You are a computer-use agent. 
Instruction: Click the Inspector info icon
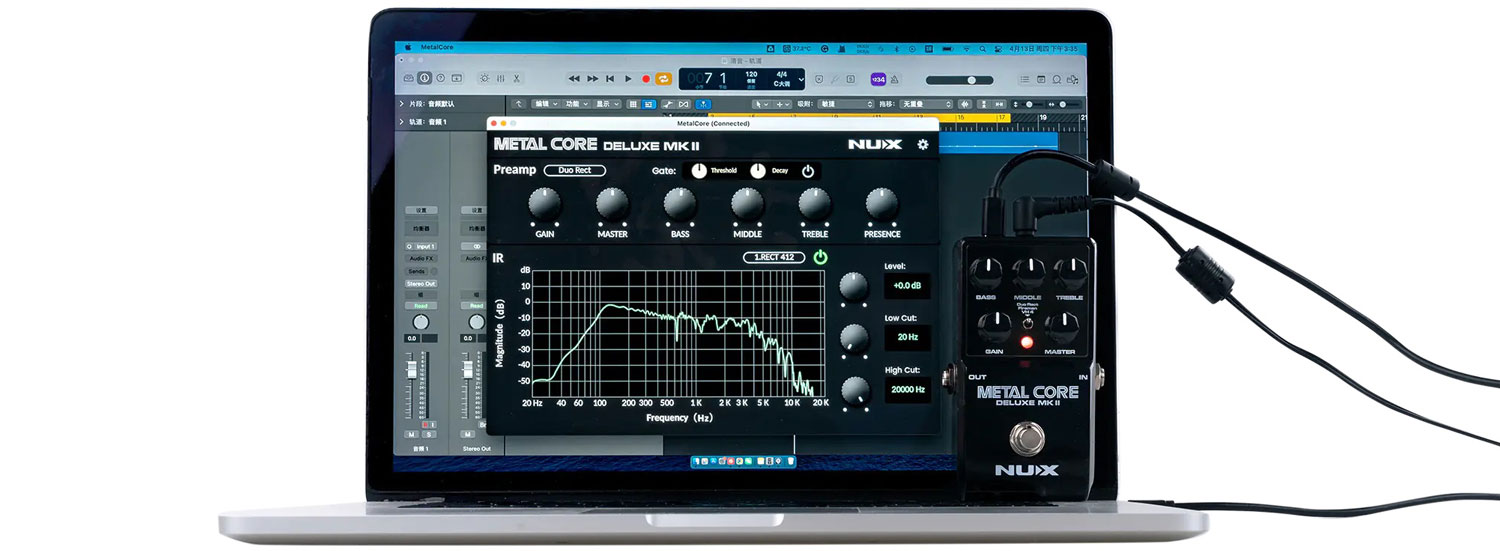tap(424, 78)
